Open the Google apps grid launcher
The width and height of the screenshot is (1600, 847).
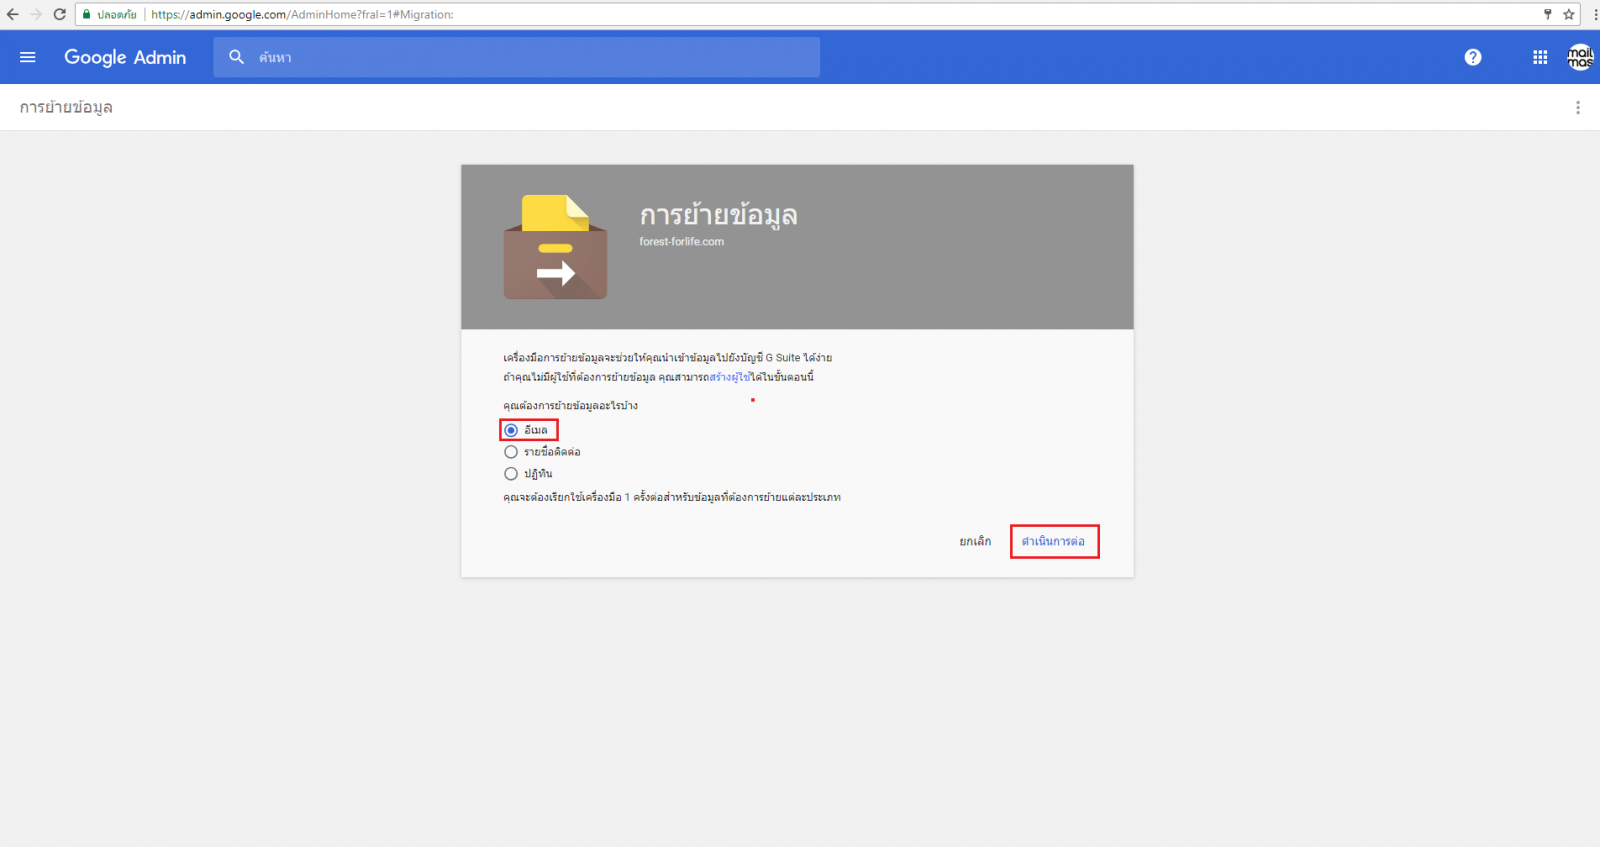[x=1540, y=57]
